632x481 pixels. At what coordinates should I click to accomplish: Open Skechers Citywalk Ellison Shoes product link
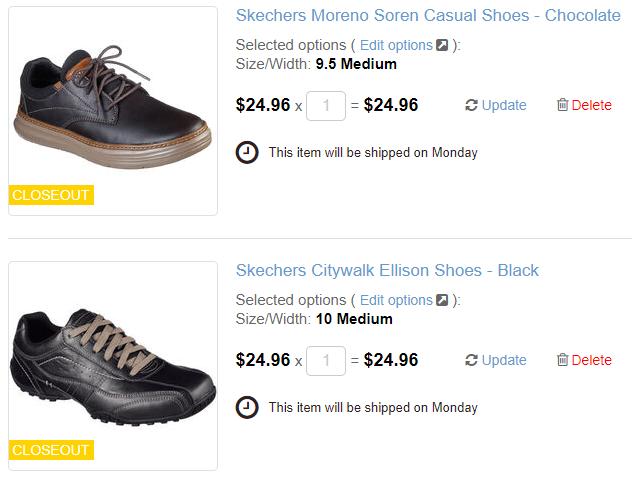click(387, 270)
